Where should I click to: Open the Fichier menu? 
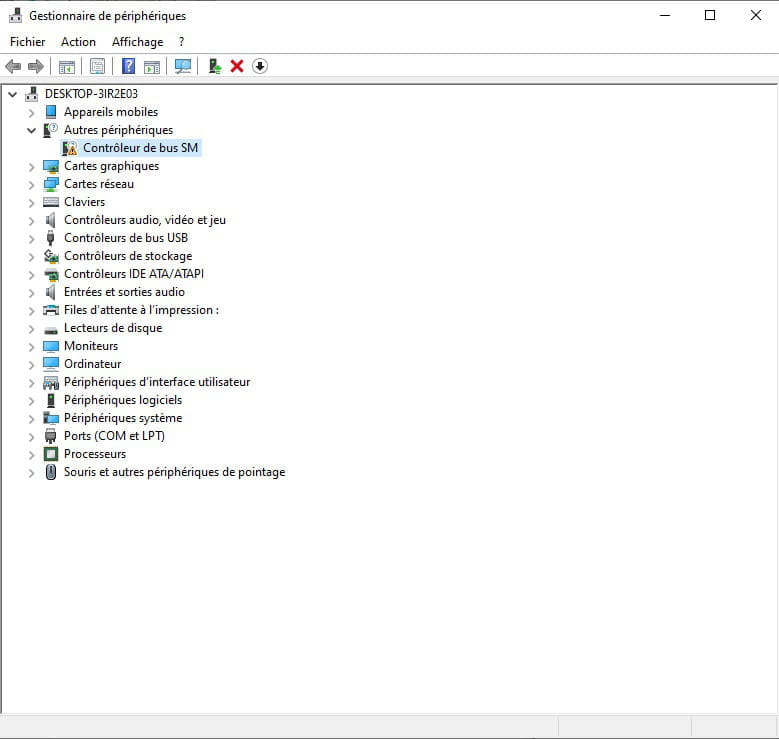[x=27, y=42]
